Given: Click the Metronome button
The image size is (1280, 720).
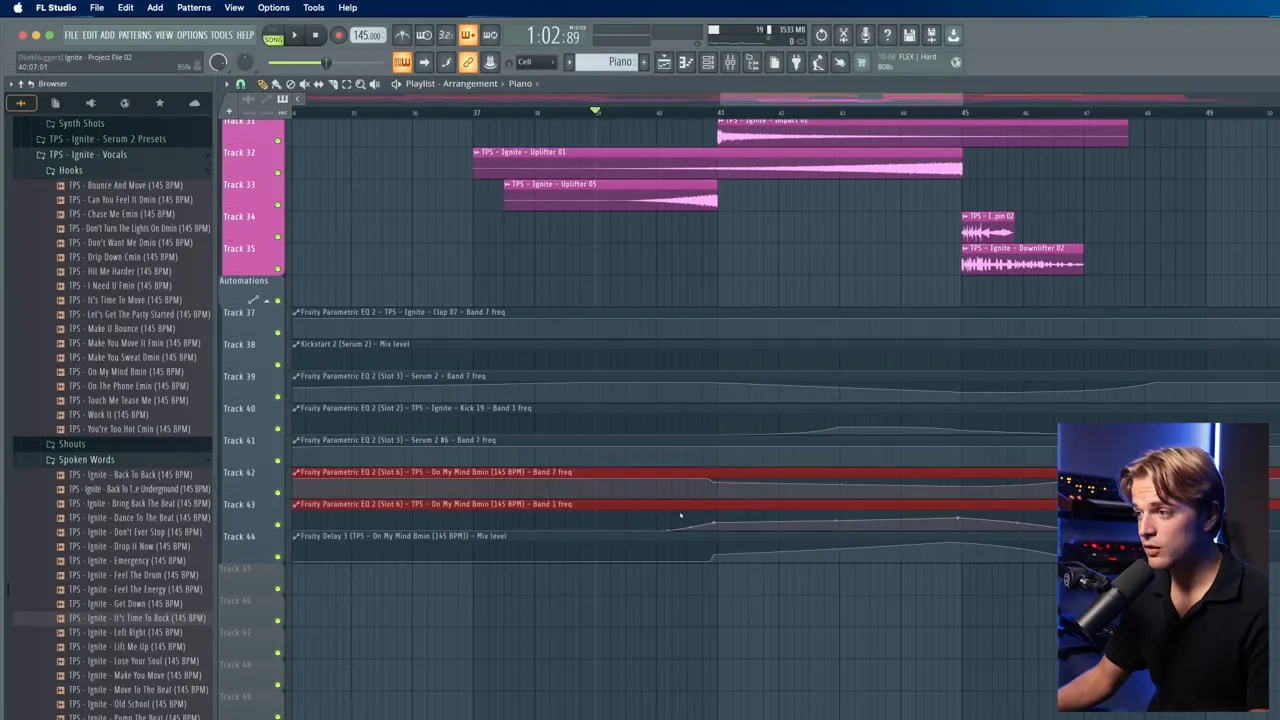Looking at the screenshot, I should (402, 36).
